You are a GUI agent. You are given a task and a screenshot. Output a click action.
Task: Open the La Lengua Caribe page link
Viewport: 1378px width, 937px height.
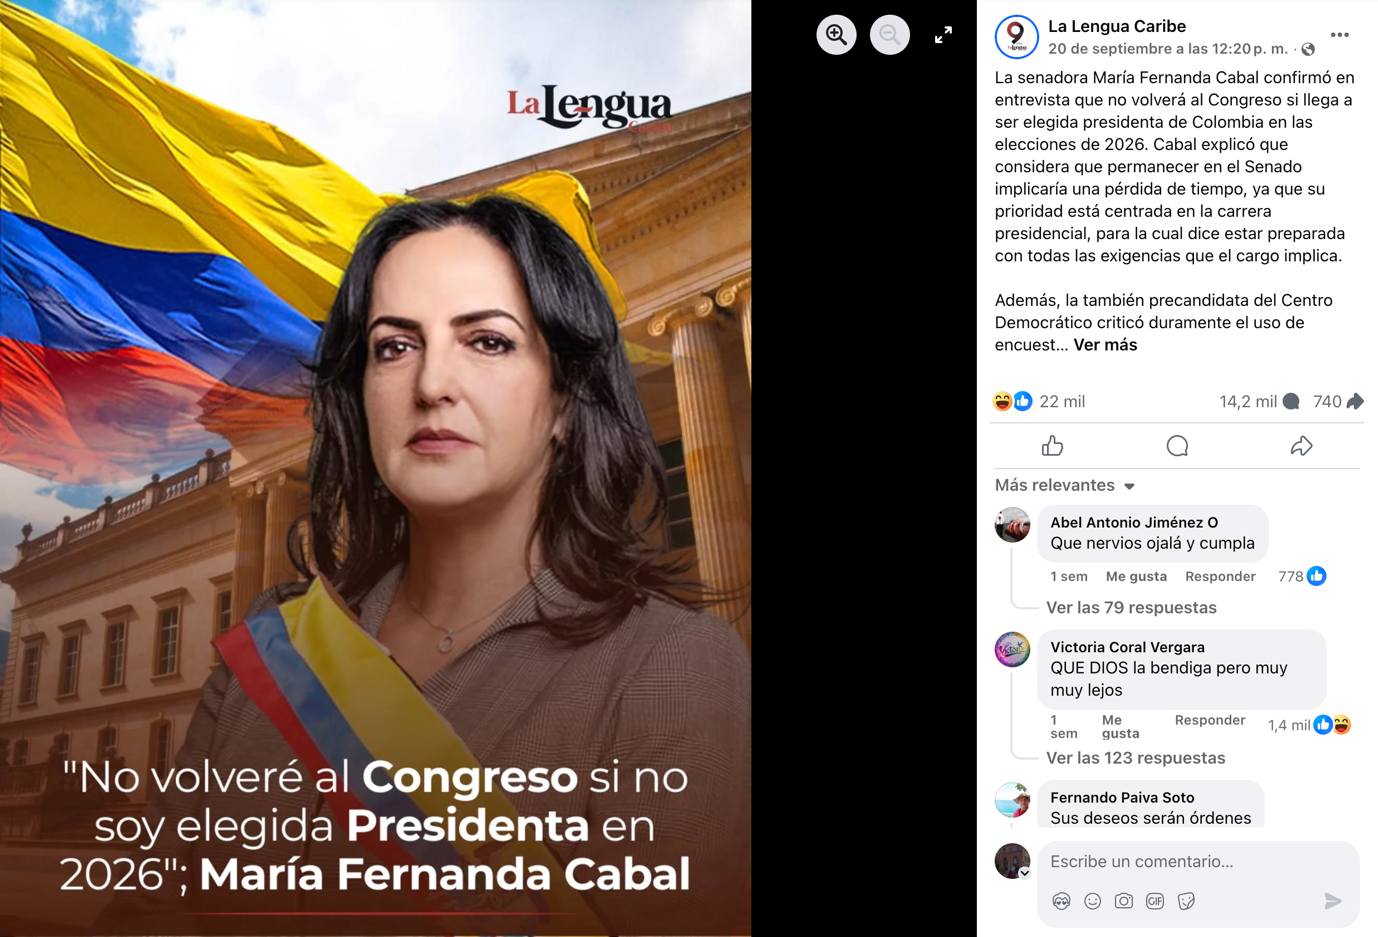click(x=1117, y=27)
